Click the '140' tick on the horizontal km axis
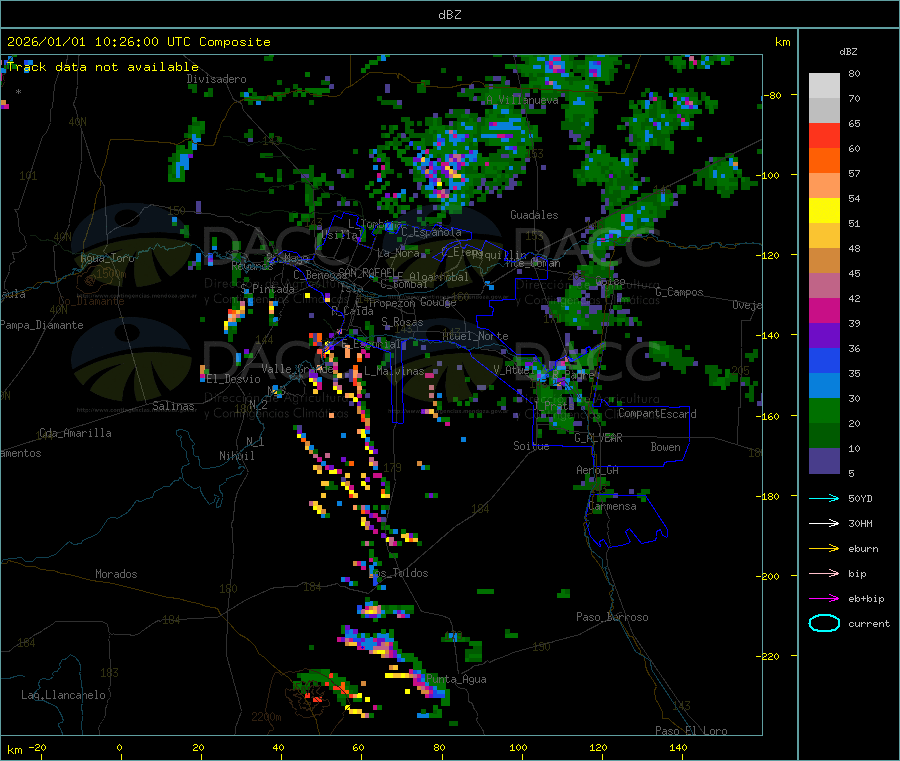900x761 pixels. pos(678,747)
